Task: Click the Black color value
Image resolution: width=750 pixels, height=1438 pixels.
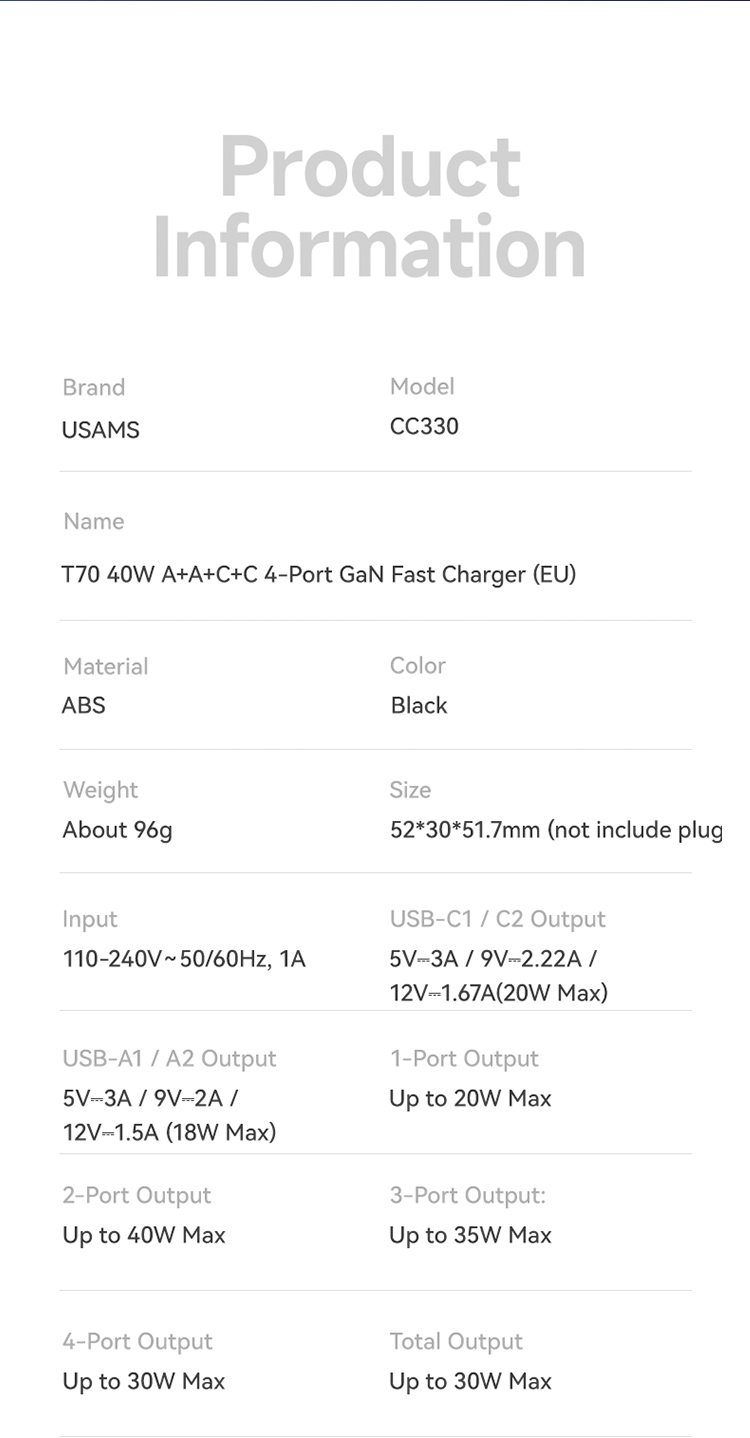Action: (419, 705)
